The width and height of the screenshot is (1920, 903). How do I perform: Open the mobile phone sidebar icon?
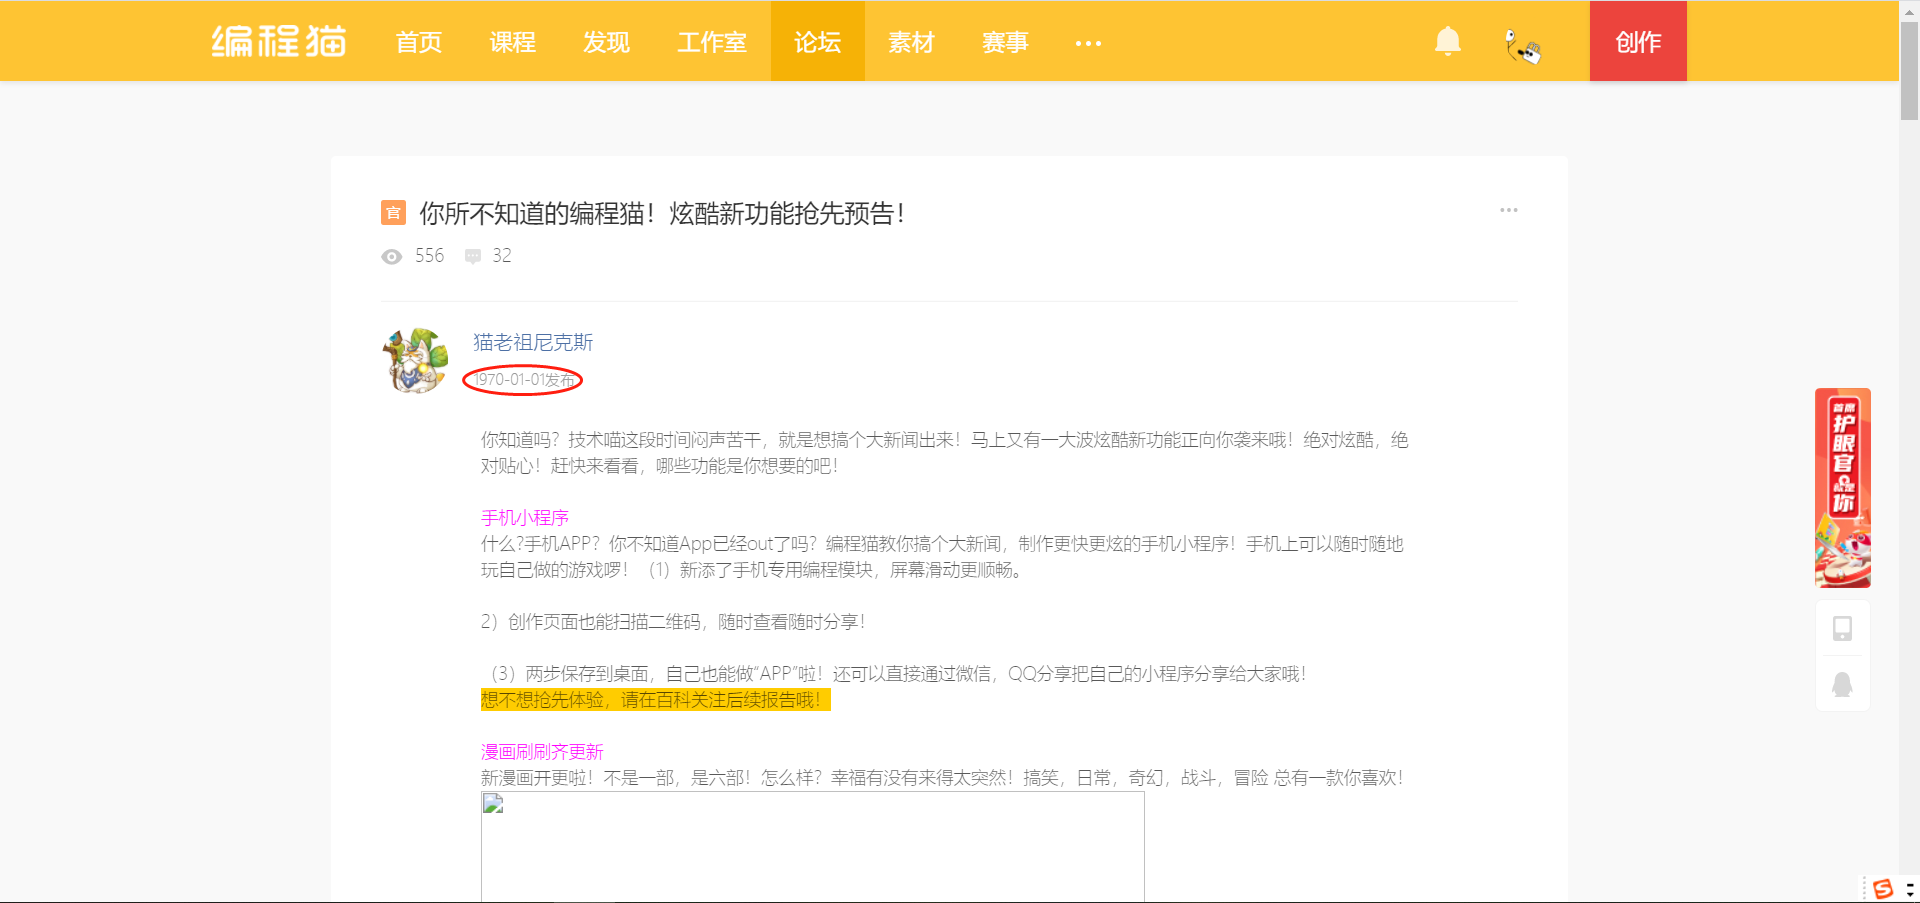[x=1842, y=628]
